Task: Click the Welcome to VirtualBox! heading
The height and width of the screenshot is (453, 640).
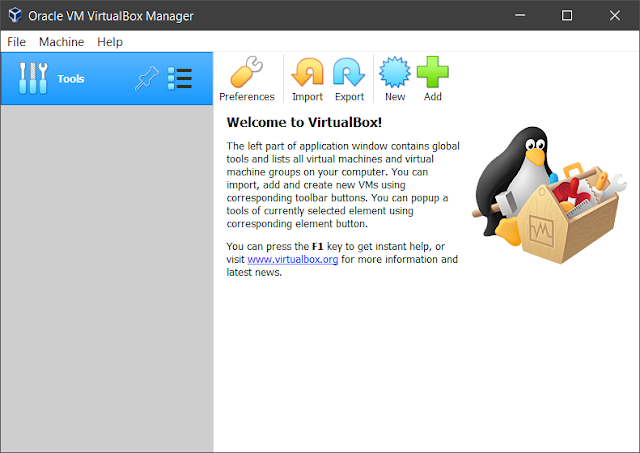Action: click(x=304, y=122)
